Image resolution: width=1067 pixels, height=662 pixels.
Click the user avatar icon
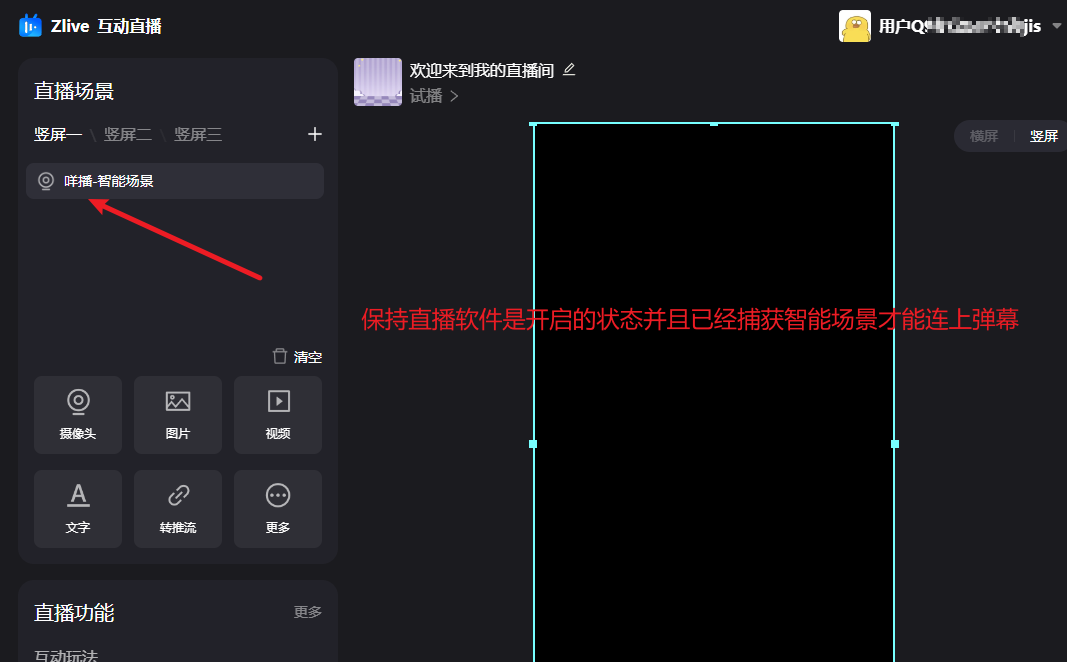(854, 25)
